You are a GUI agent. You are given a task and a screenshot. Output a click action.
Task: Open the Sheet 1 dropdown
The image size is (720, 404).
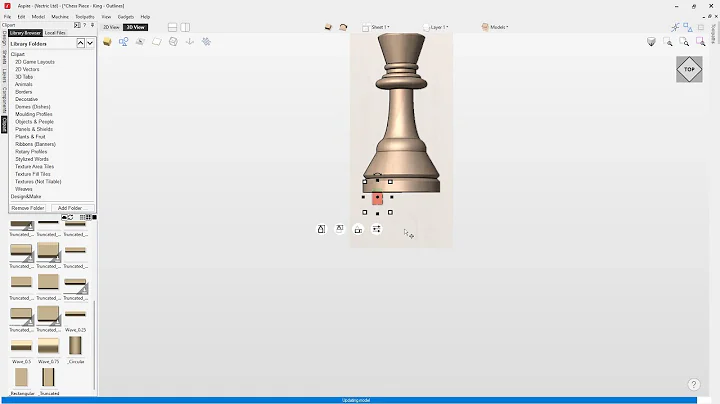click(x=376, y=27)
